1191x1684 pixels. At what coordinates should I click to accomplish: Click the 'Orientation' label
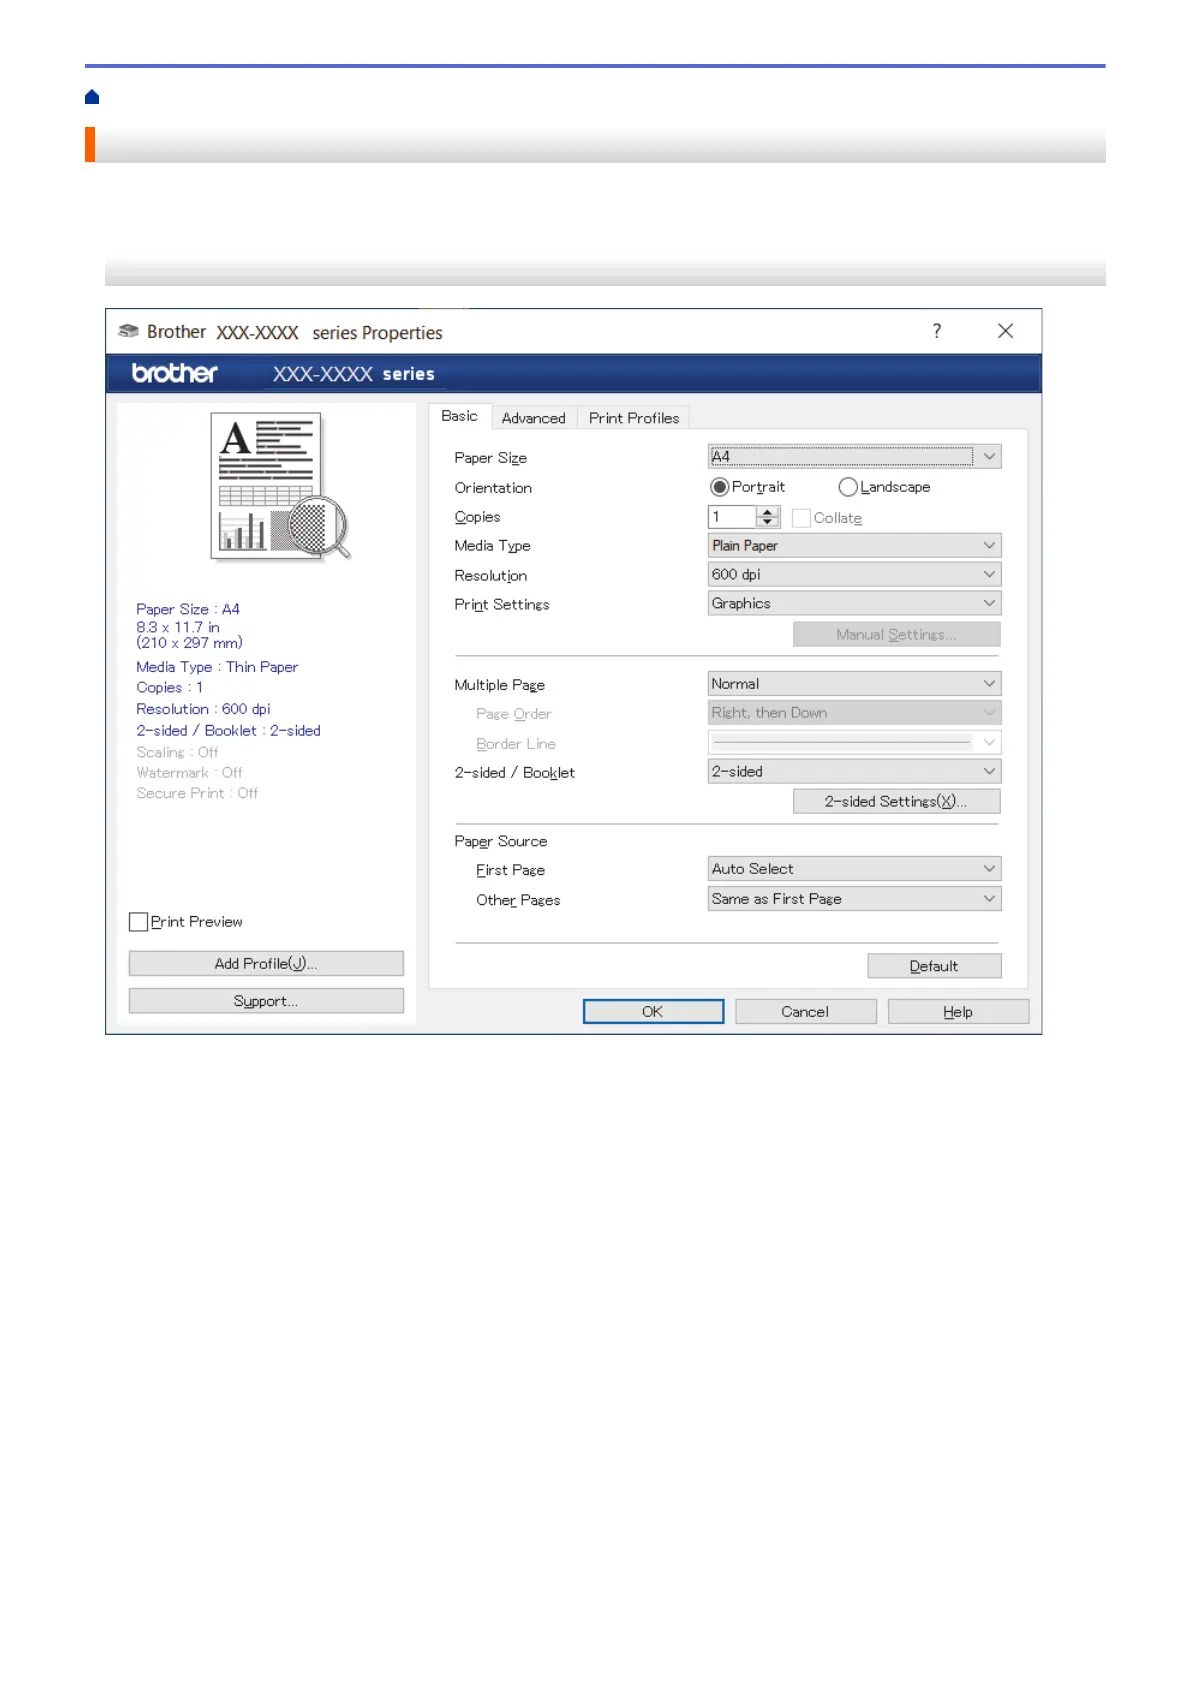(x=493, y=488)
